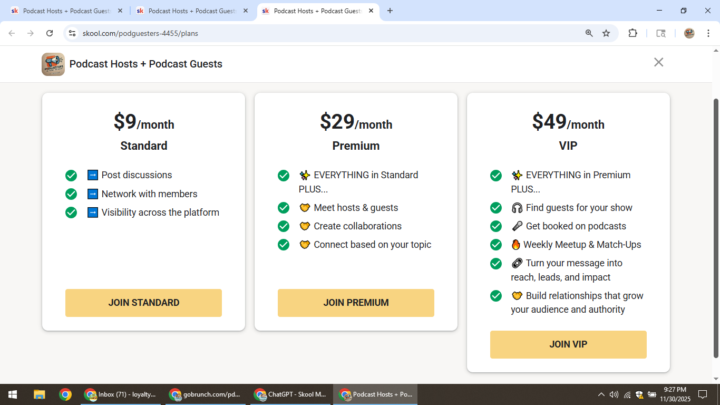The image size is (720, 405).
Task: Reload the current page
Action: [x=49, y=33]
